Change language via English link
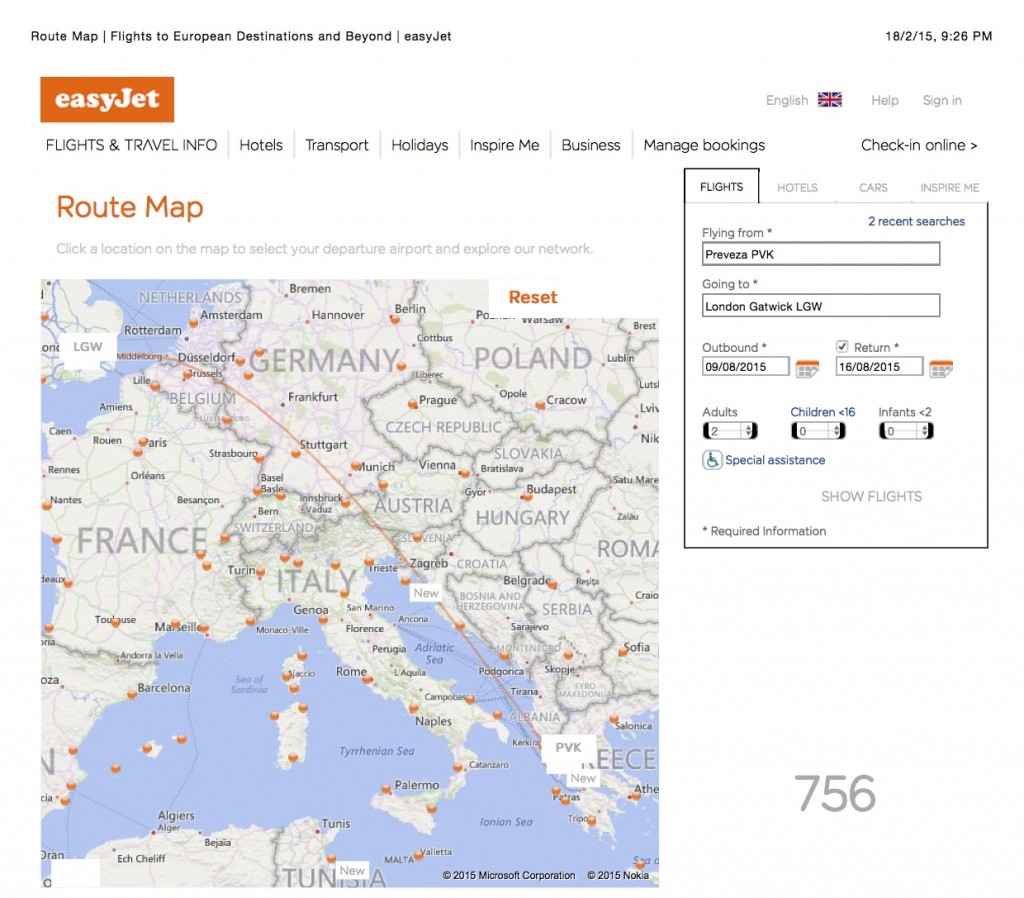This screenshot has width=1024, height=898. click(787, 100)
